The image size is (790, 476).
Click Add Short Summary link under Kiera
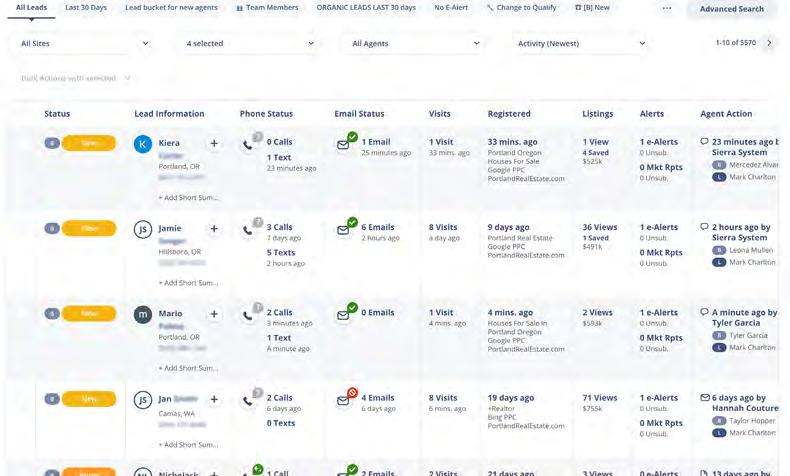point(188,198)
